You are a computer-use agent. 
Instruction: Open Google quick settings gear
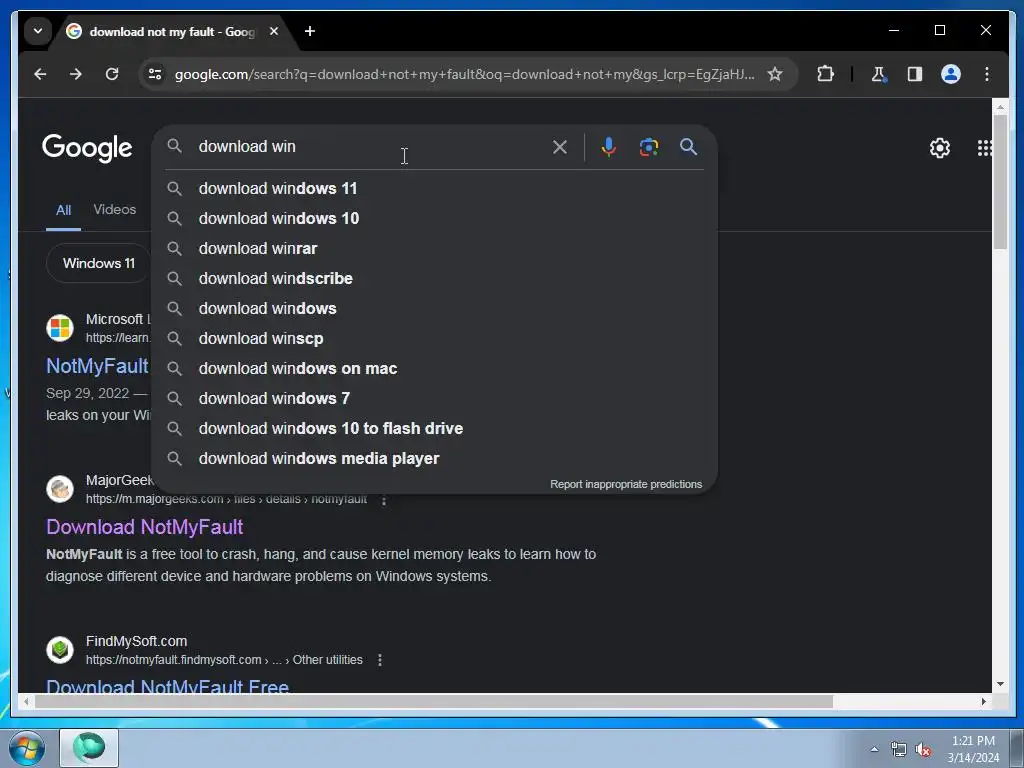point(940,148)
